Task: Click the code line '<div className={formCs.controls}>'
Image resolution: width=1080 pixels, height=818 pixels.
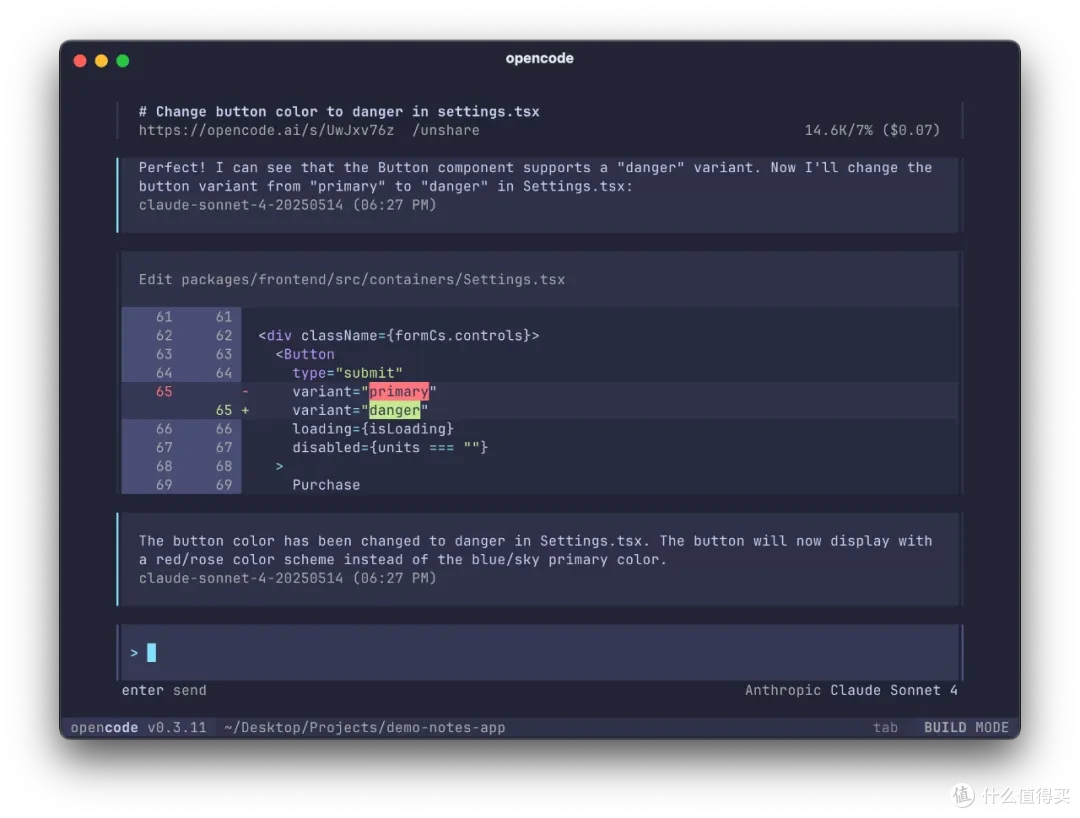Action: coord(399,335)
